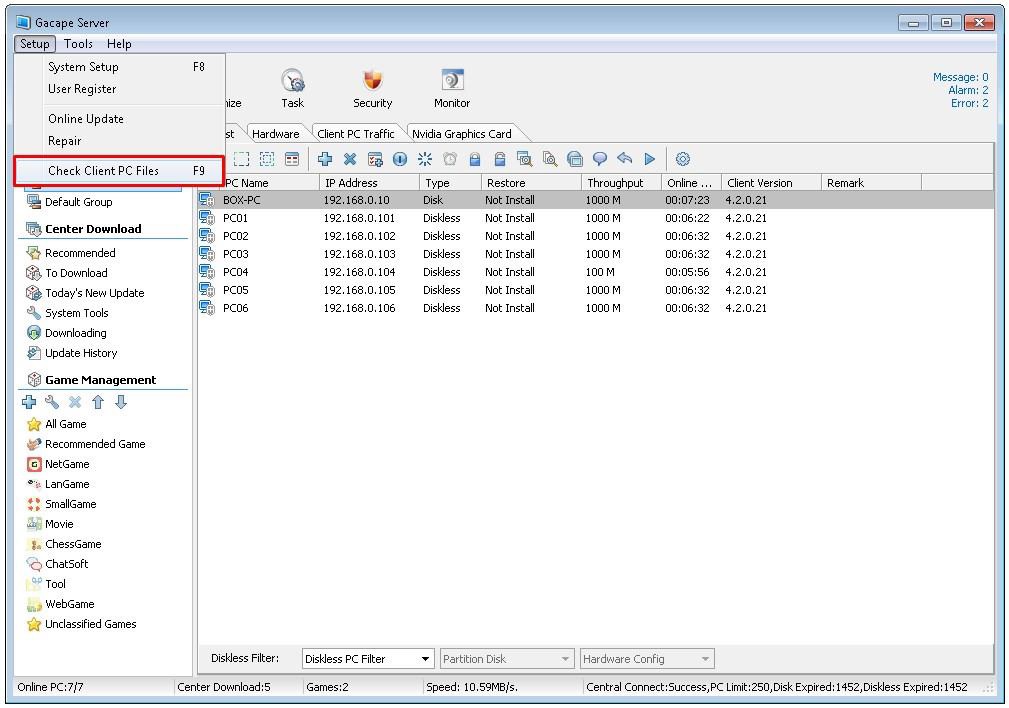Expand the Partition Disk dropdown
The height and width of the screenshot is (708, 1009).
pos(507,658)
